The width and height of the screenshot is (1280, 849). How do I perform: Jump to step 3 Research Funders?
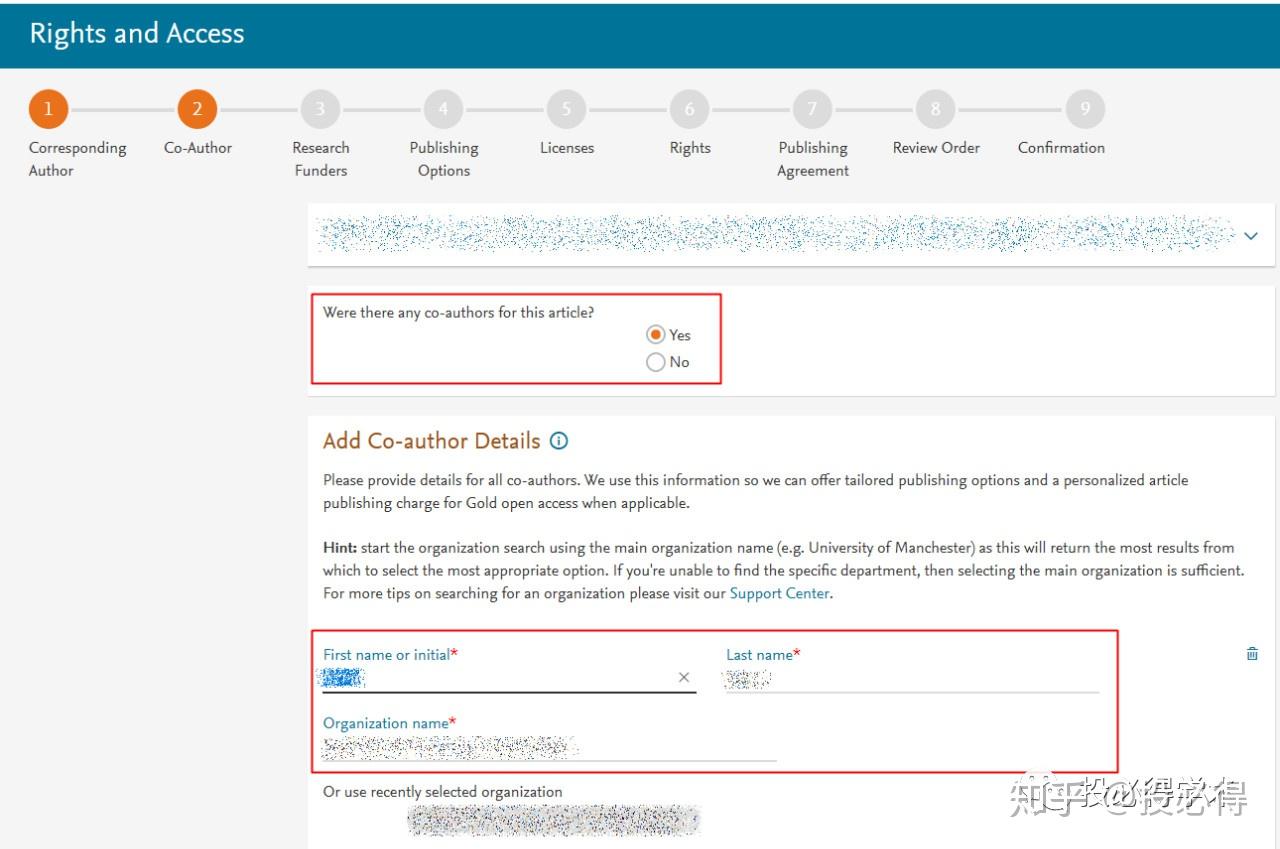click(x=320, y=109)
